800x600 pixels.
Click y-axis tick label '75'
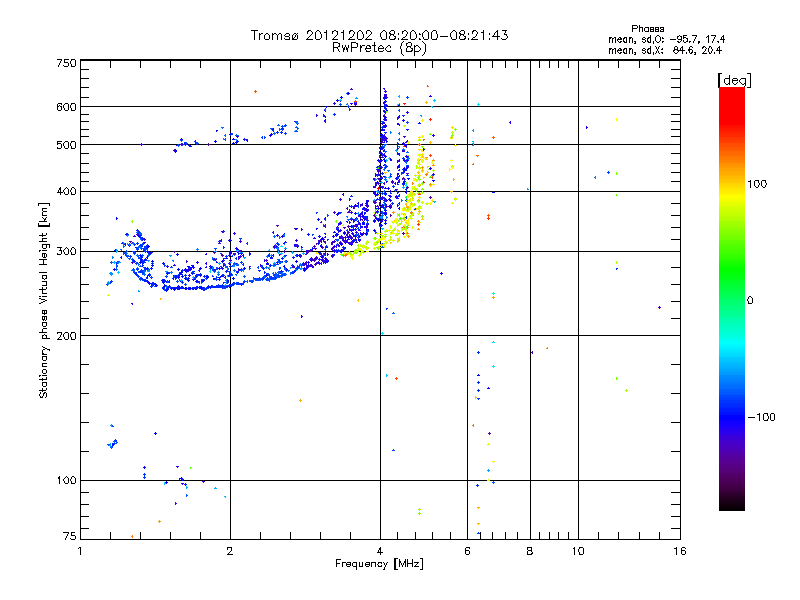click(70, 536)
